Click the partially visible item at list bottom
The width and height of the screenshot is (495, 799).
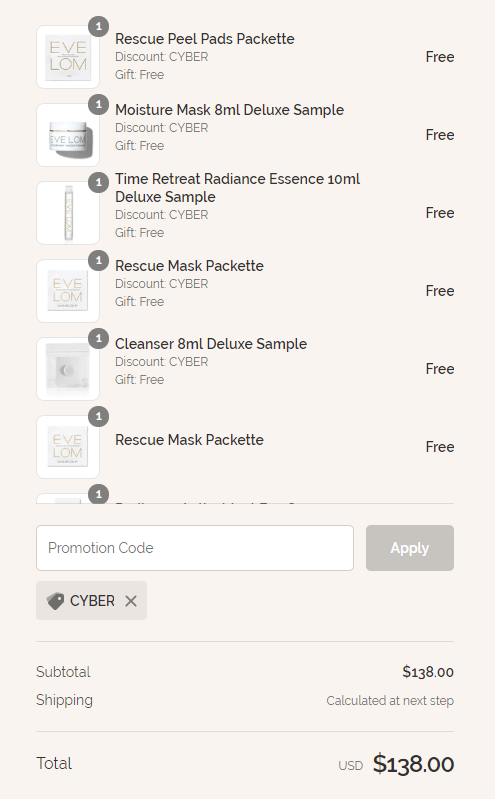[x=245, y=497]
